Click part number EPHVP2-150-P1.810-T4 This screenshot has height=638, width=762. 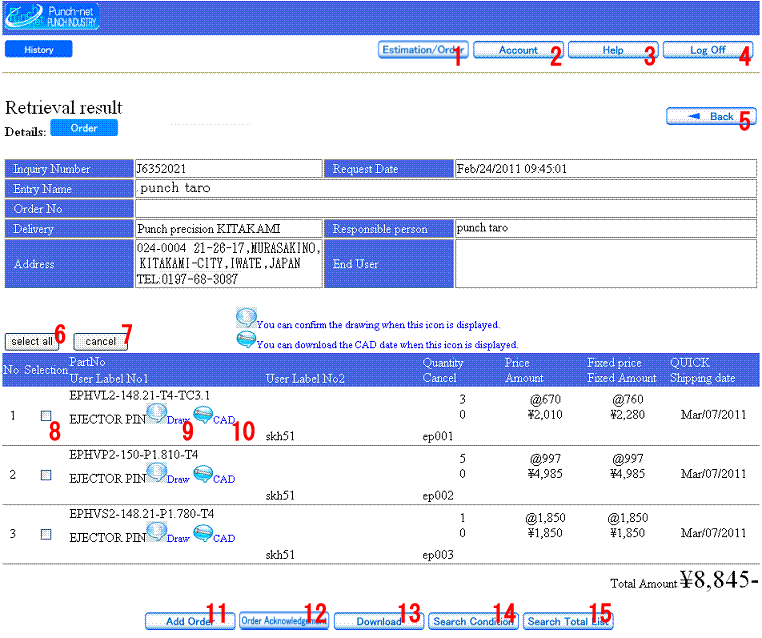[134, 455]
